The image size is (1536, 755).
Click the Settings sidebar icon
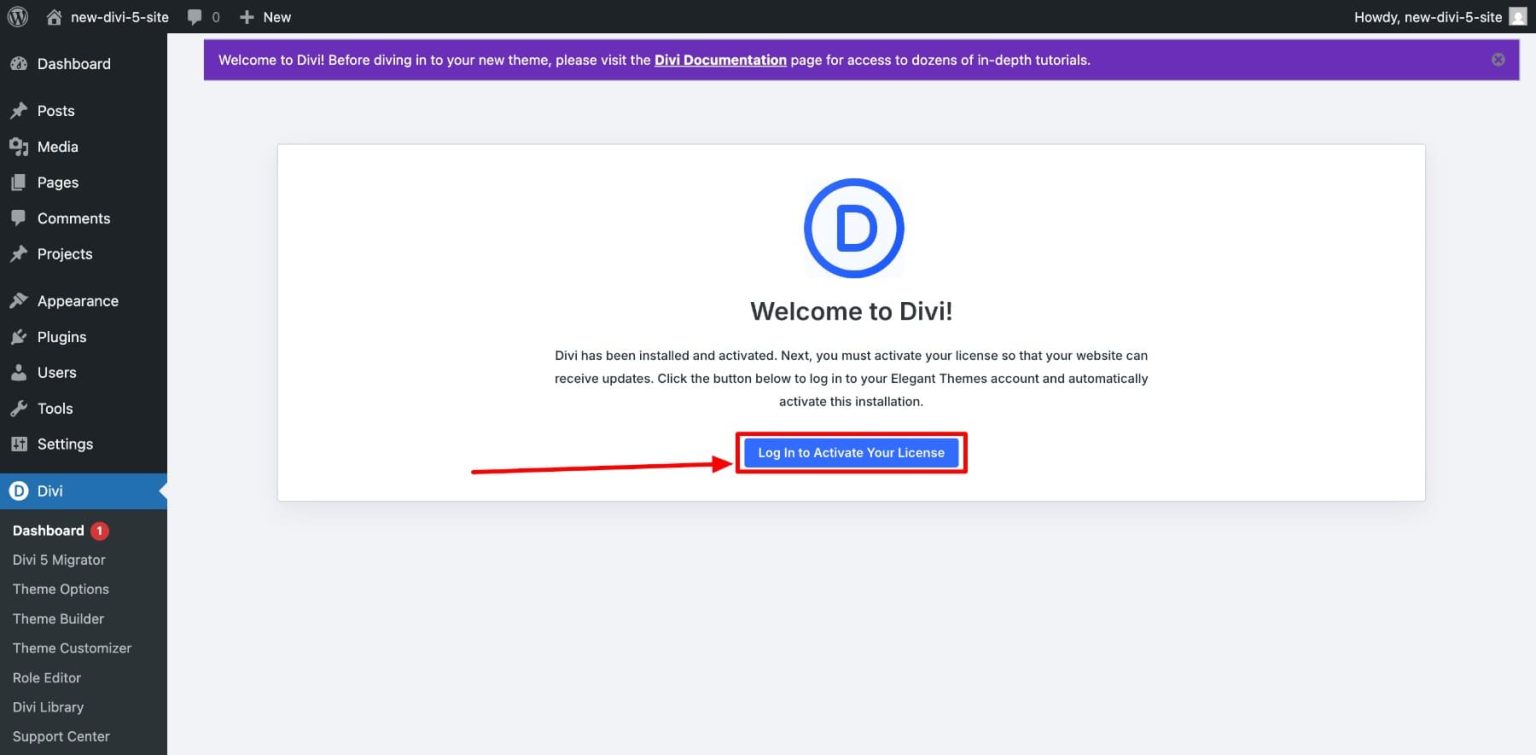18,443
